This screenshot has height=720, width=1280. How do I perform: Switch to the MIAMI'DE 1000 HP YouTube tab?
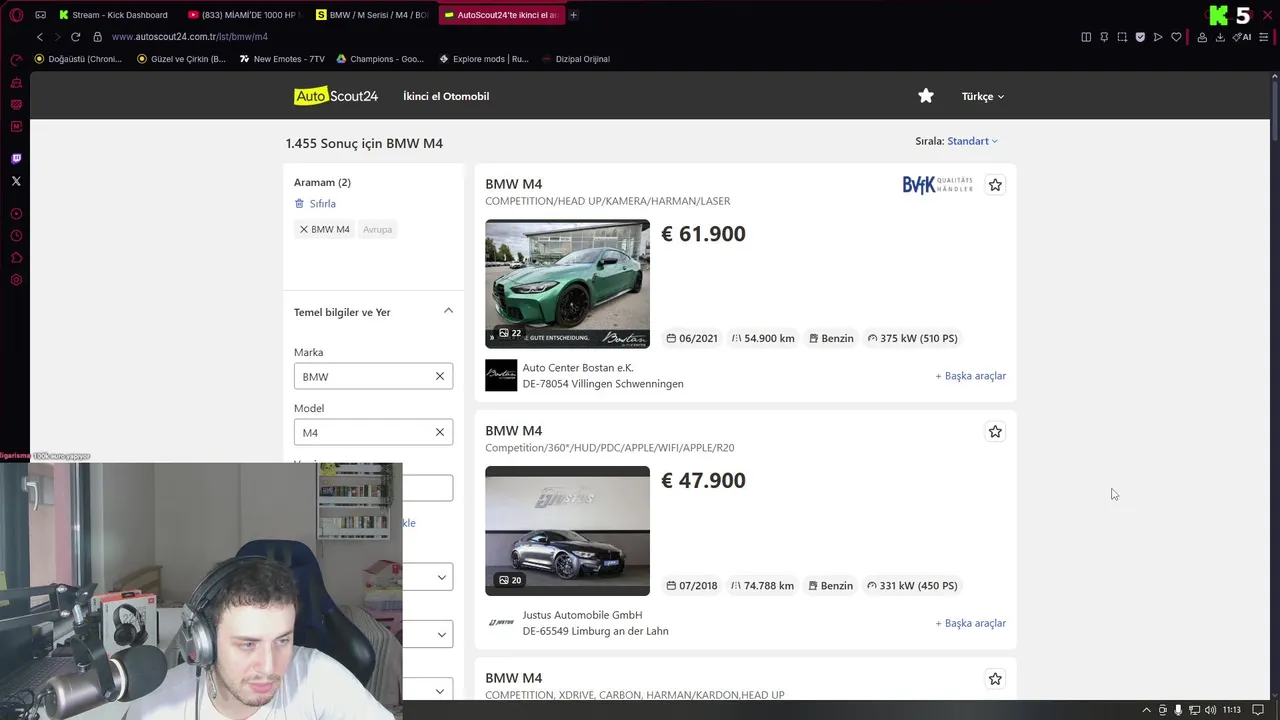(243, 15)
